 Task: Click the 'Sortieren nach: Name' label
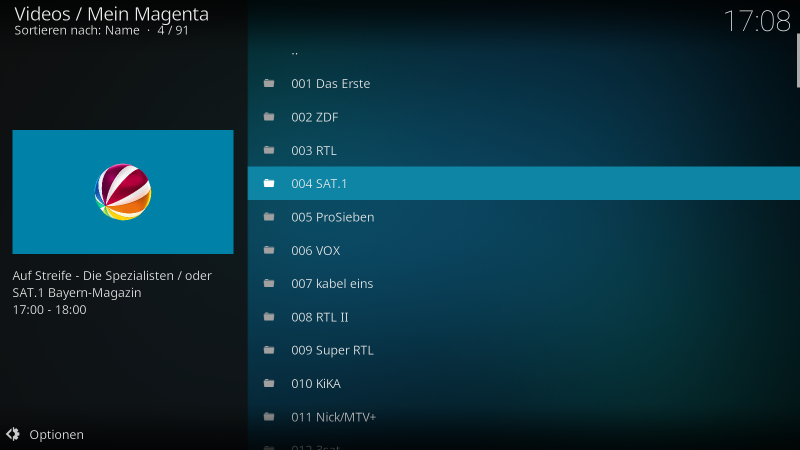pyautogui.click(x=77, y=30)
